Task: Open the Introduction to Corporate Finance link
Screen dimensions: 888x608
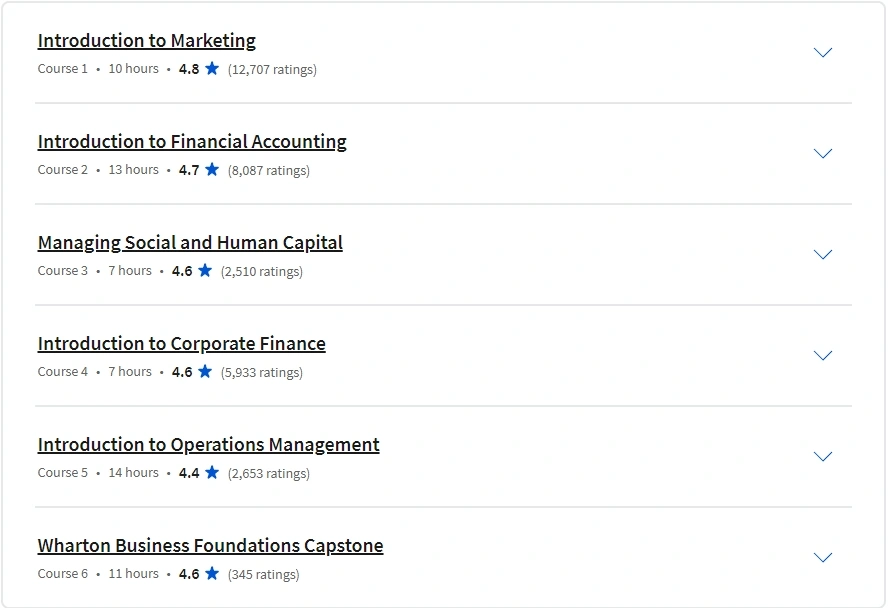Action: point(181,344)
